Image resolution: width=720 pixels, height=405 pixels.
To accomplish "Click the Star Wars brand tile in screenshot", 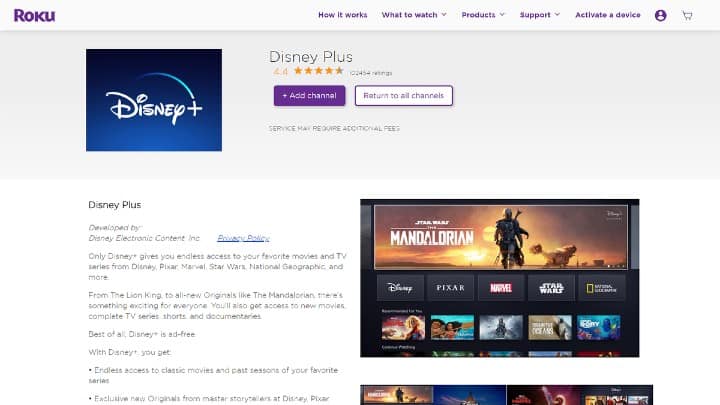I will pos(551,288).
